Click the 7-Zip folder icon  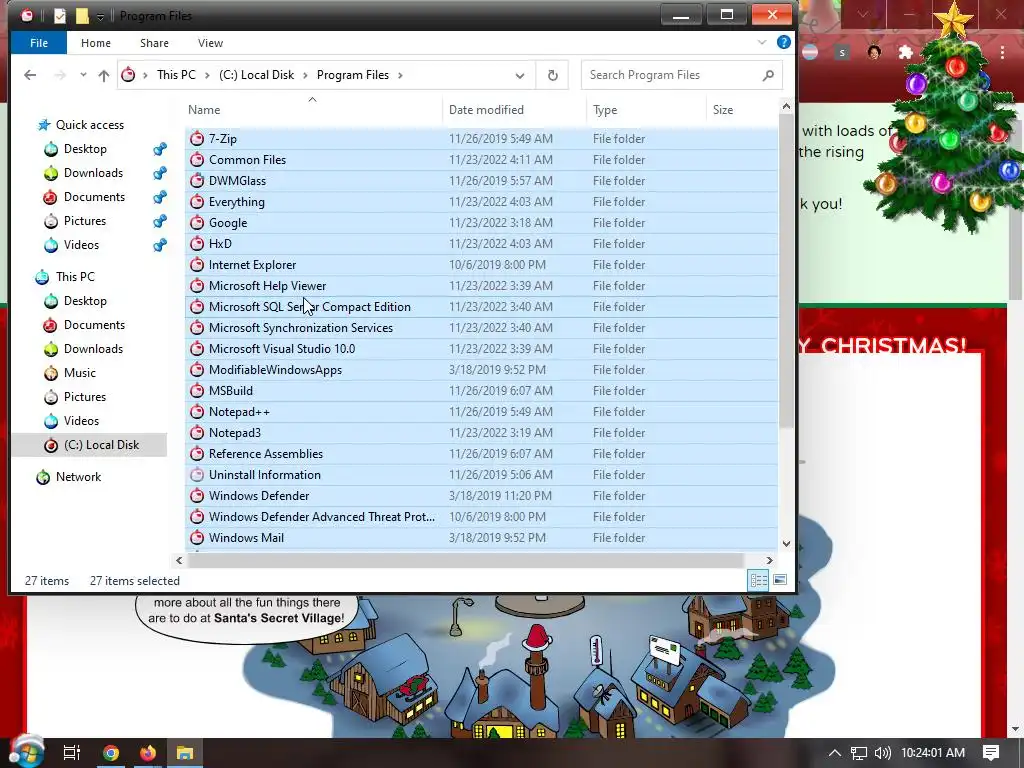(197, 138)
